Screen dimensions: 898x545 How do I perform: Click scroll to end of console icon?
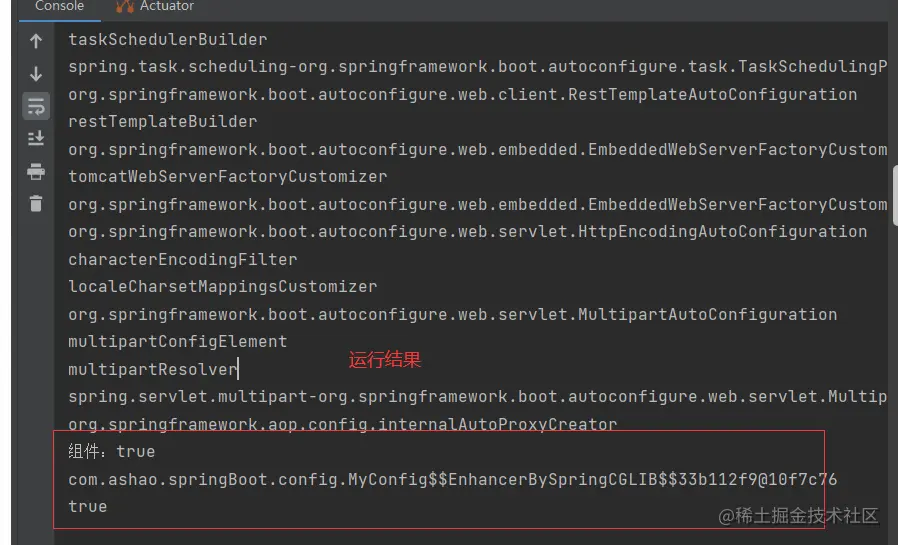coord(36,138)
